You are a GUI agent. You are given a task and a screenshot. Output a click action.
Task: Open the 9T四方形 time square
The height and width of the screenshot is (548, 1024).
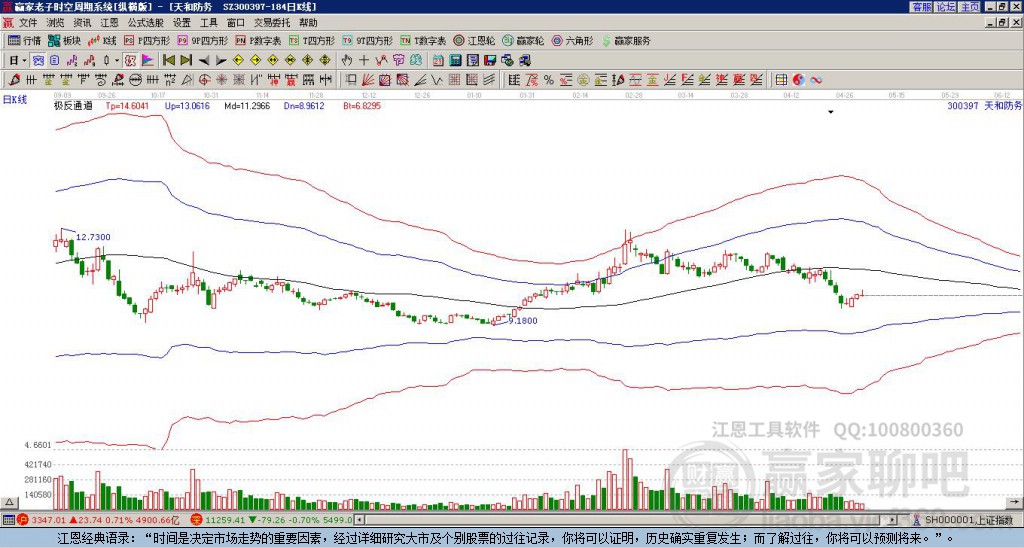(367, 40)
